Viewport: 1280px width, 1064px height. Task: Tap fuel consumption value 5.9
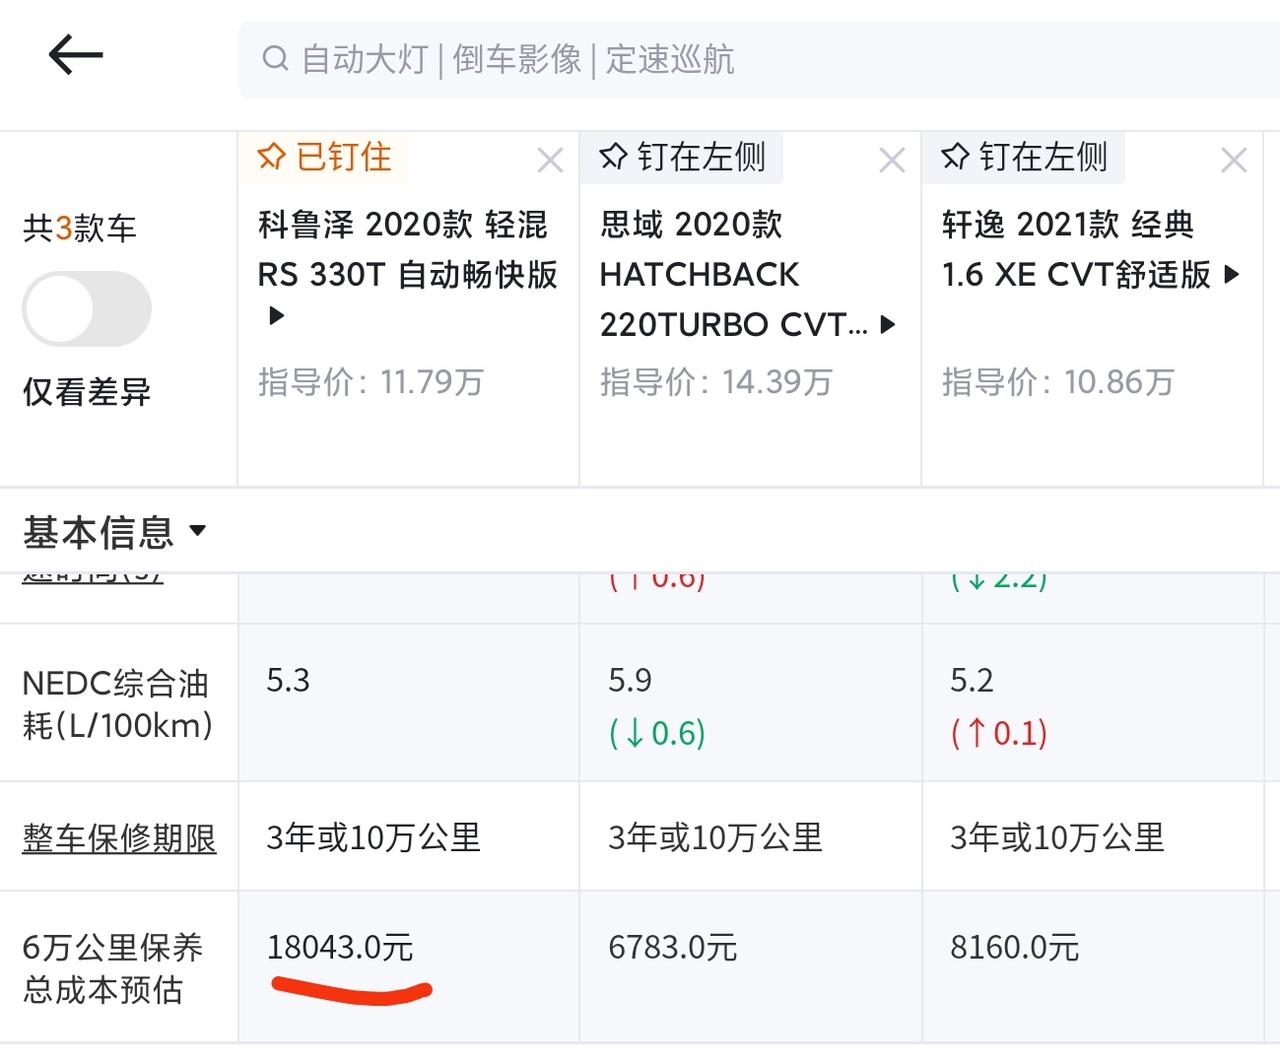coord(630,681)
